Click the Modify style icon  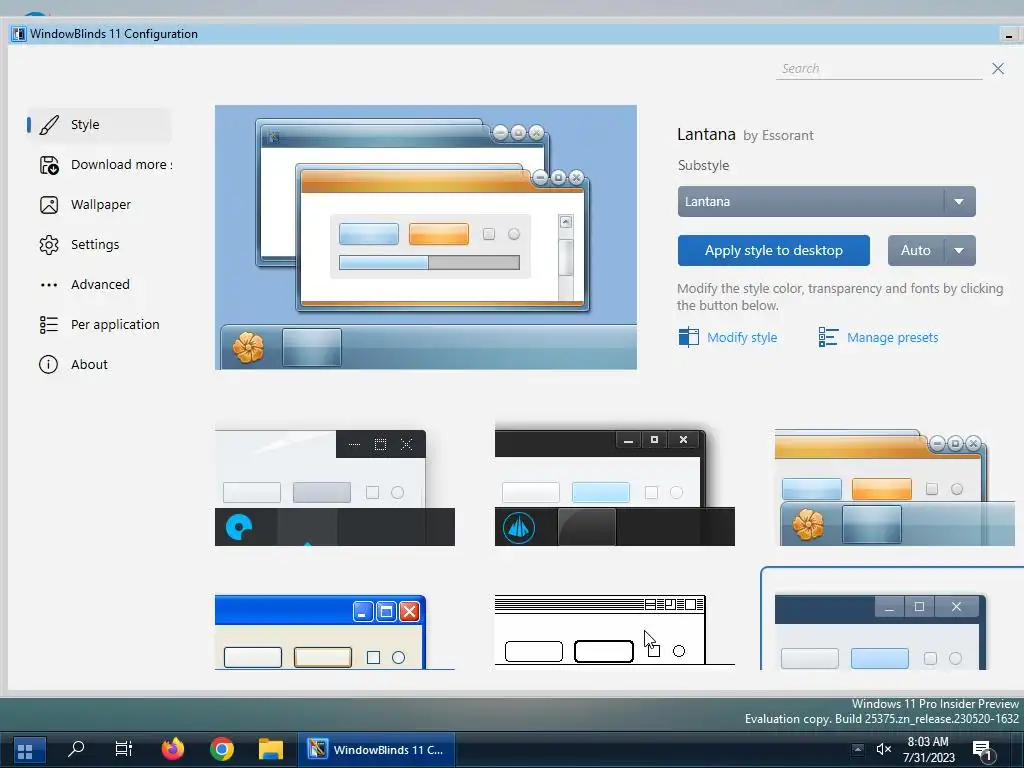tap(688, 337)
